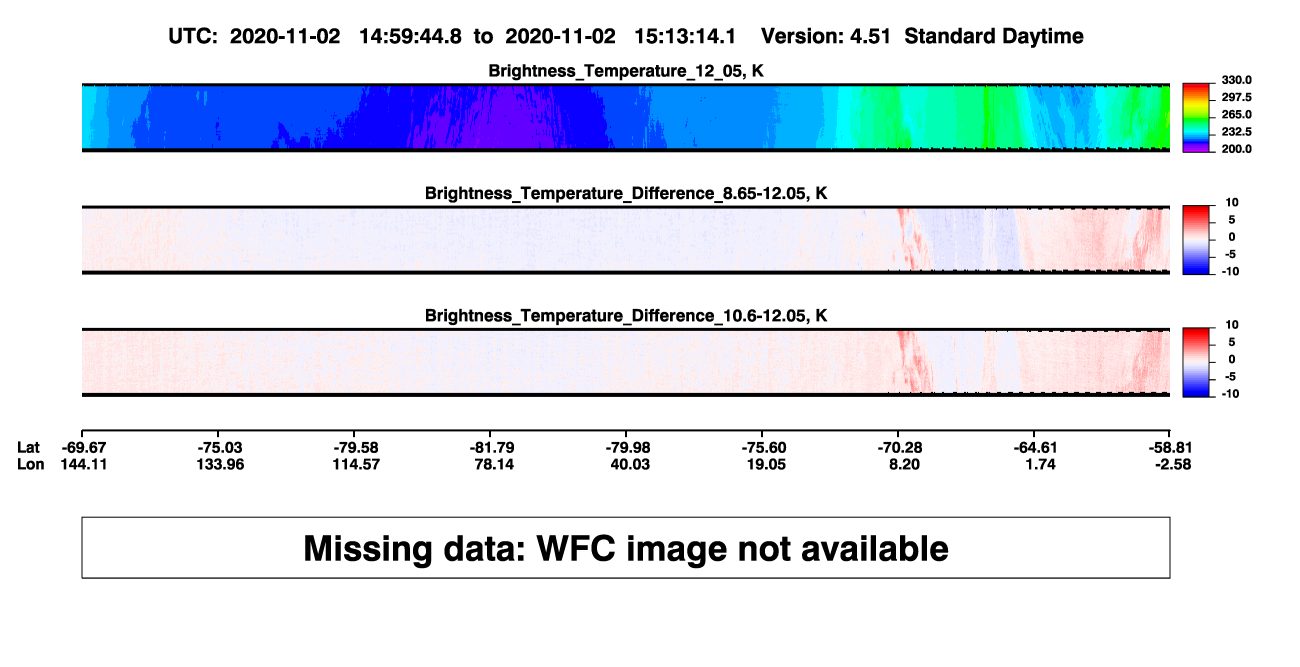Click the longitude value '144.11'
The width and height of the screenshot is (1300, 667).
[x=84, y=464]
